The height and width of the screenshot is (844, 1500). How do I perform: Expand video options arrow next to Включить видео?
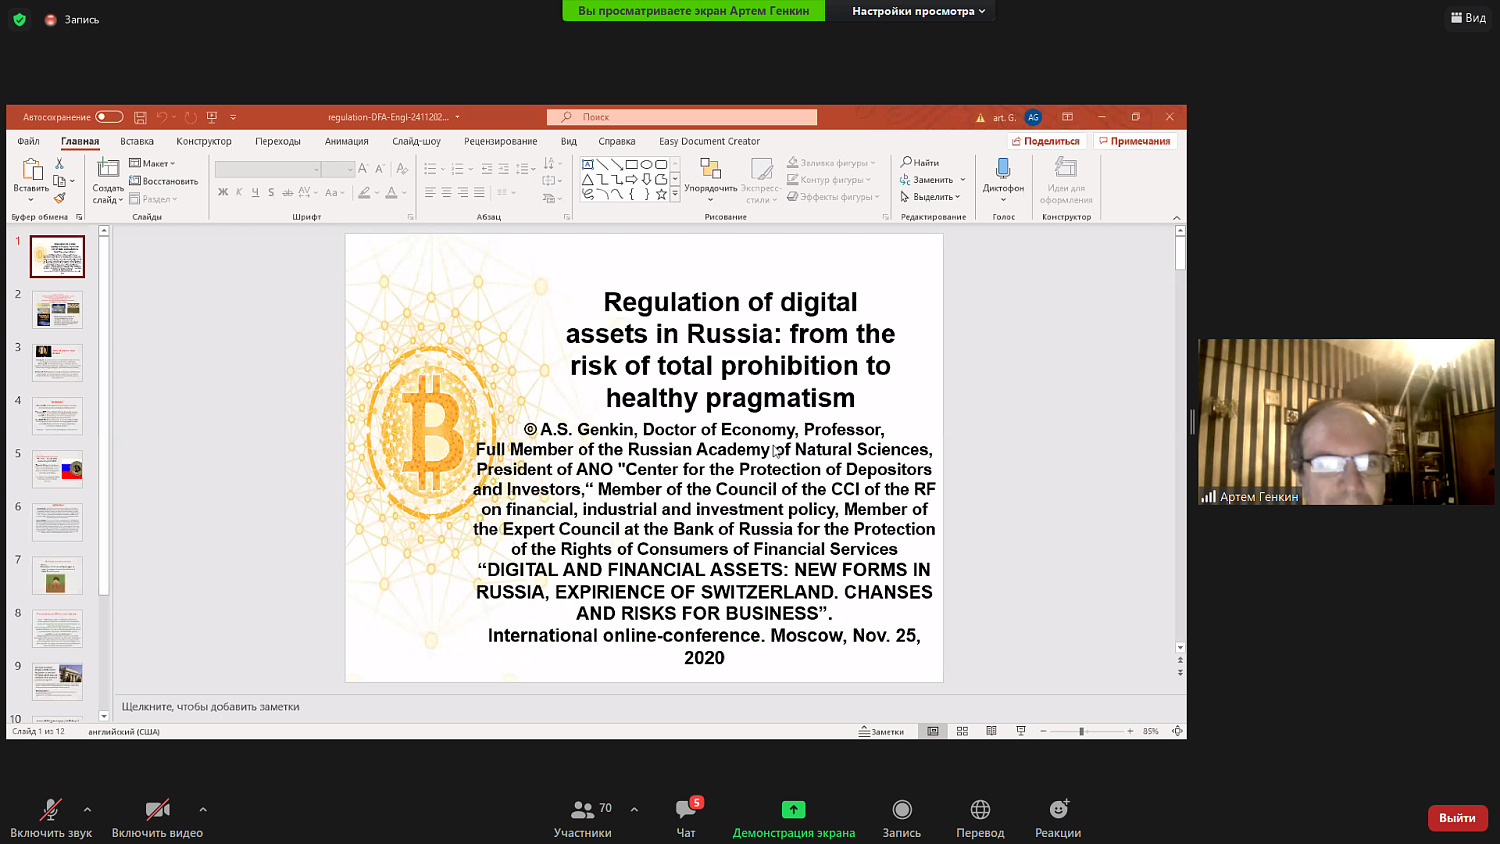[203, 809]
